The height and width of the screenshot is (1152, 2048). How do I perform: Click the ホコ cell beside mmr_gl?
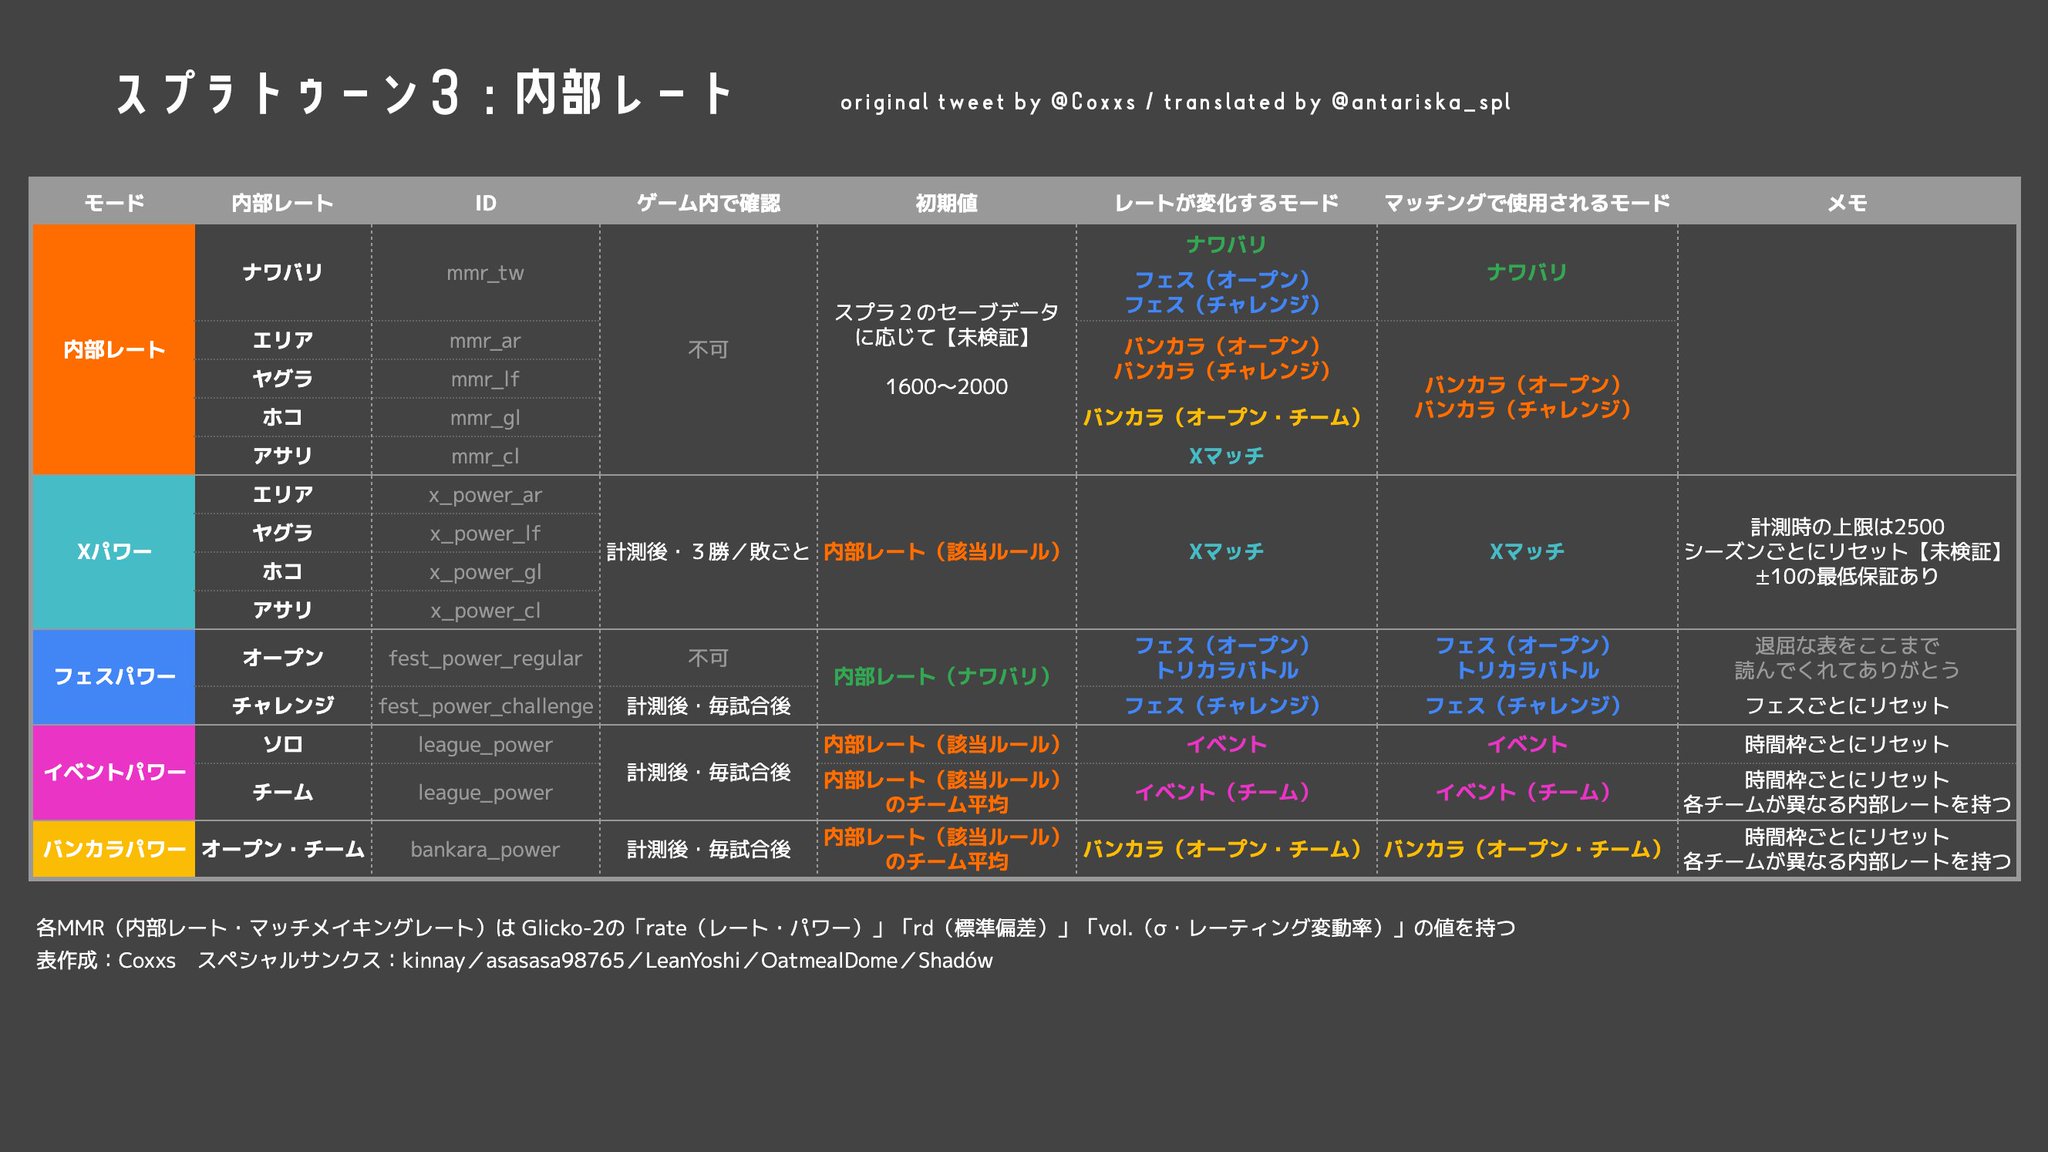(x=283, y=417)
